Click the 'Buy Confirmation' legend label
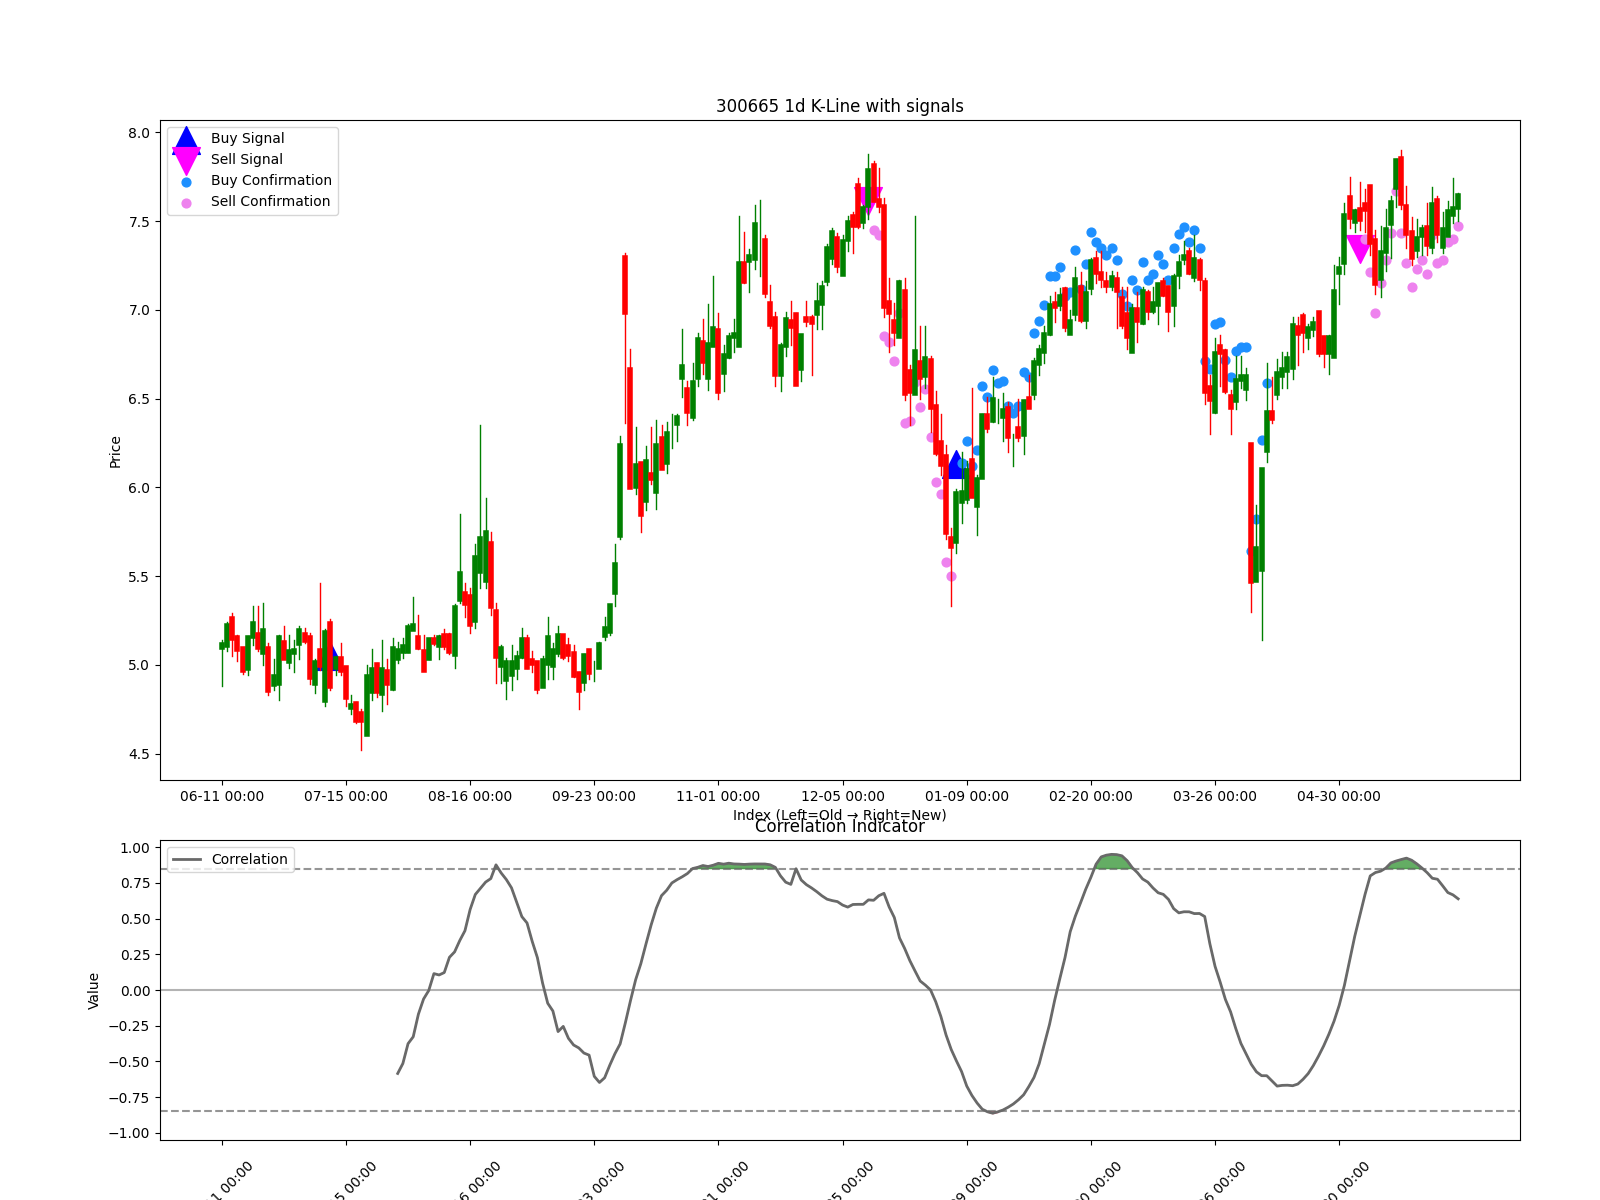 271,181
